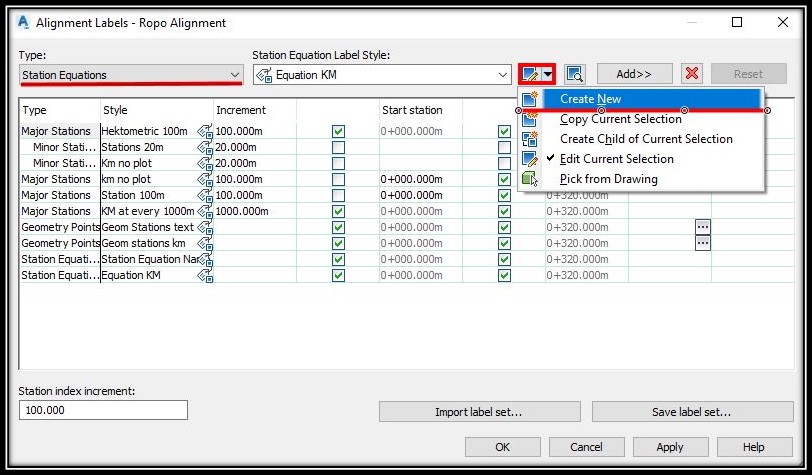Maximize the Alignment Labels dialog
Image resolution: width=812 pixels, height=475 pixels.
[x=737, y=22]
